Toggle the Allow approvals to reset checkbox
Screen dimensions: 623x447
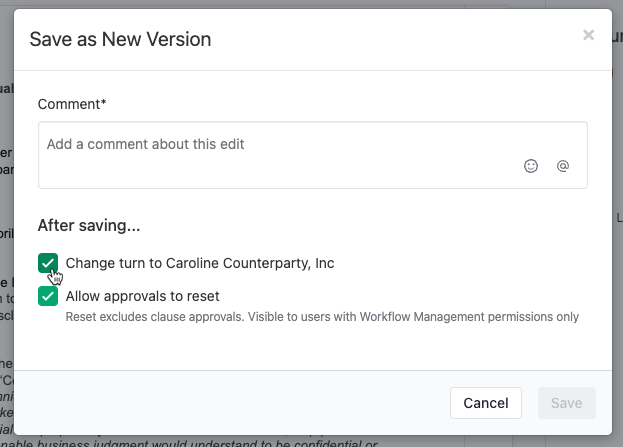(48, 296)
